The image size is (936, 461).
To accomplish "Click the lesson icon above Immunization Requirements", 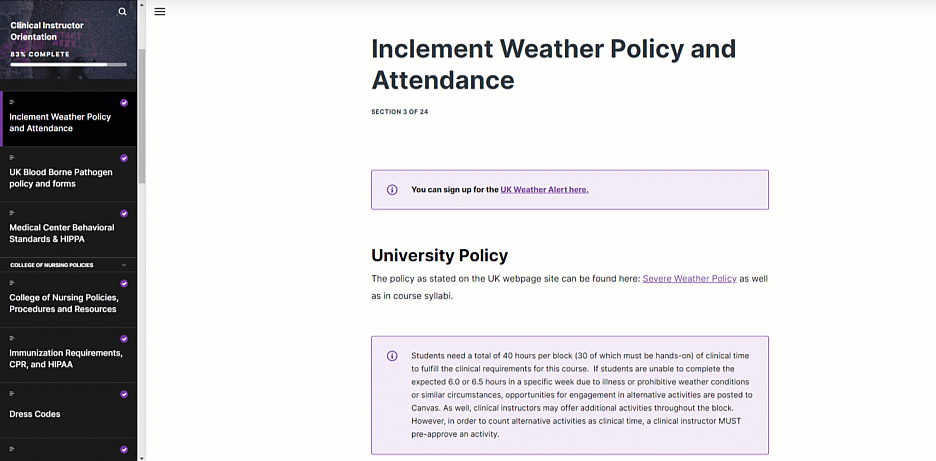I will coord(12,339).
